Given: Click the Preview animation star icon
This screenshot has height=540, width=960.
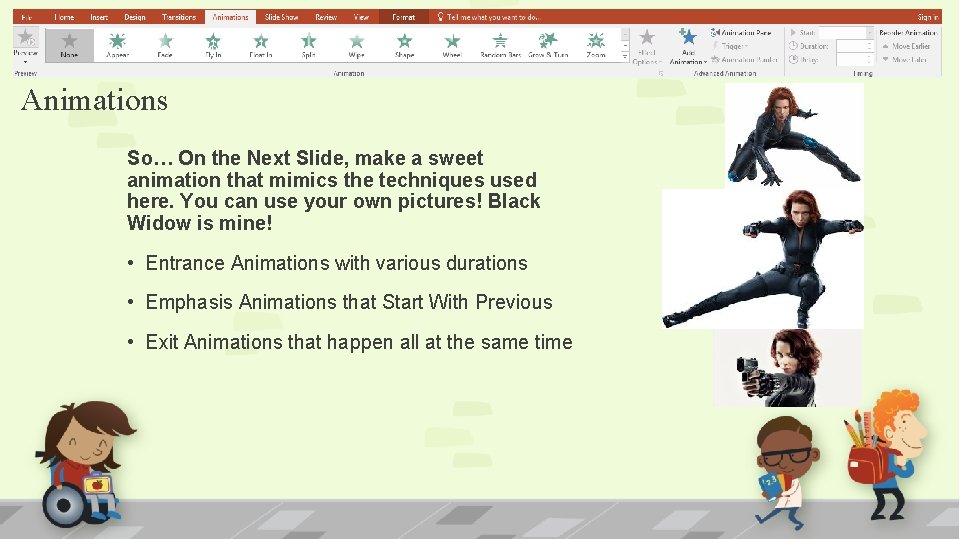Looking at the screenshot, I should pyautogui.click(x=26, y=38).
